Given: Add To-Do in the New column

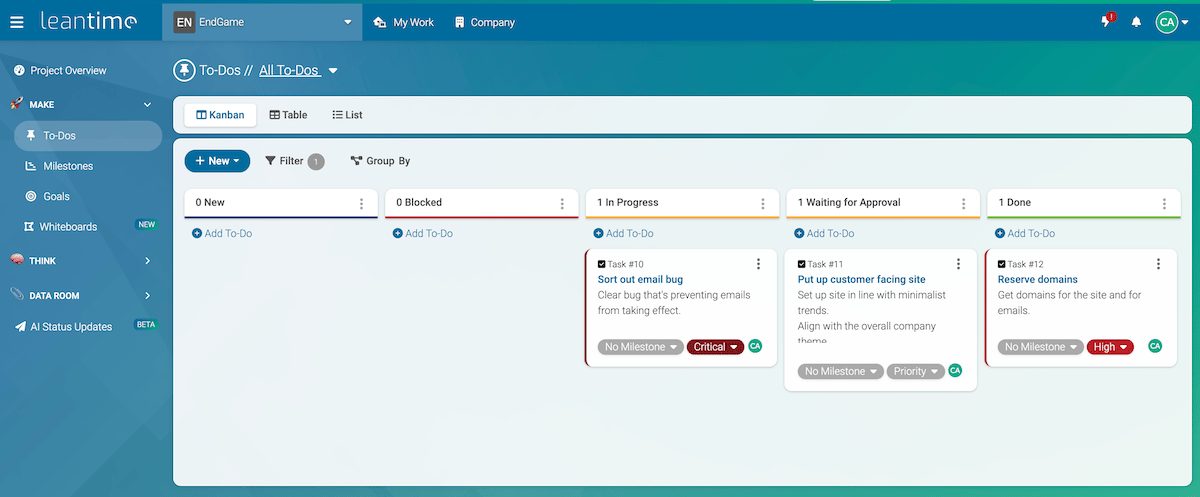Looking at the screenshot, I should coord(222,233).
